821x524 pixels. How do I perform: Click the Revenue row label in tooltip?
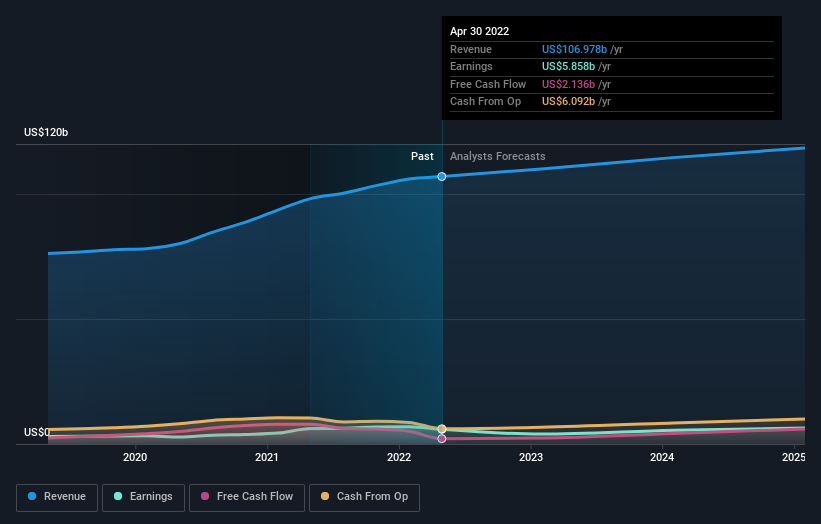(471, 49)
